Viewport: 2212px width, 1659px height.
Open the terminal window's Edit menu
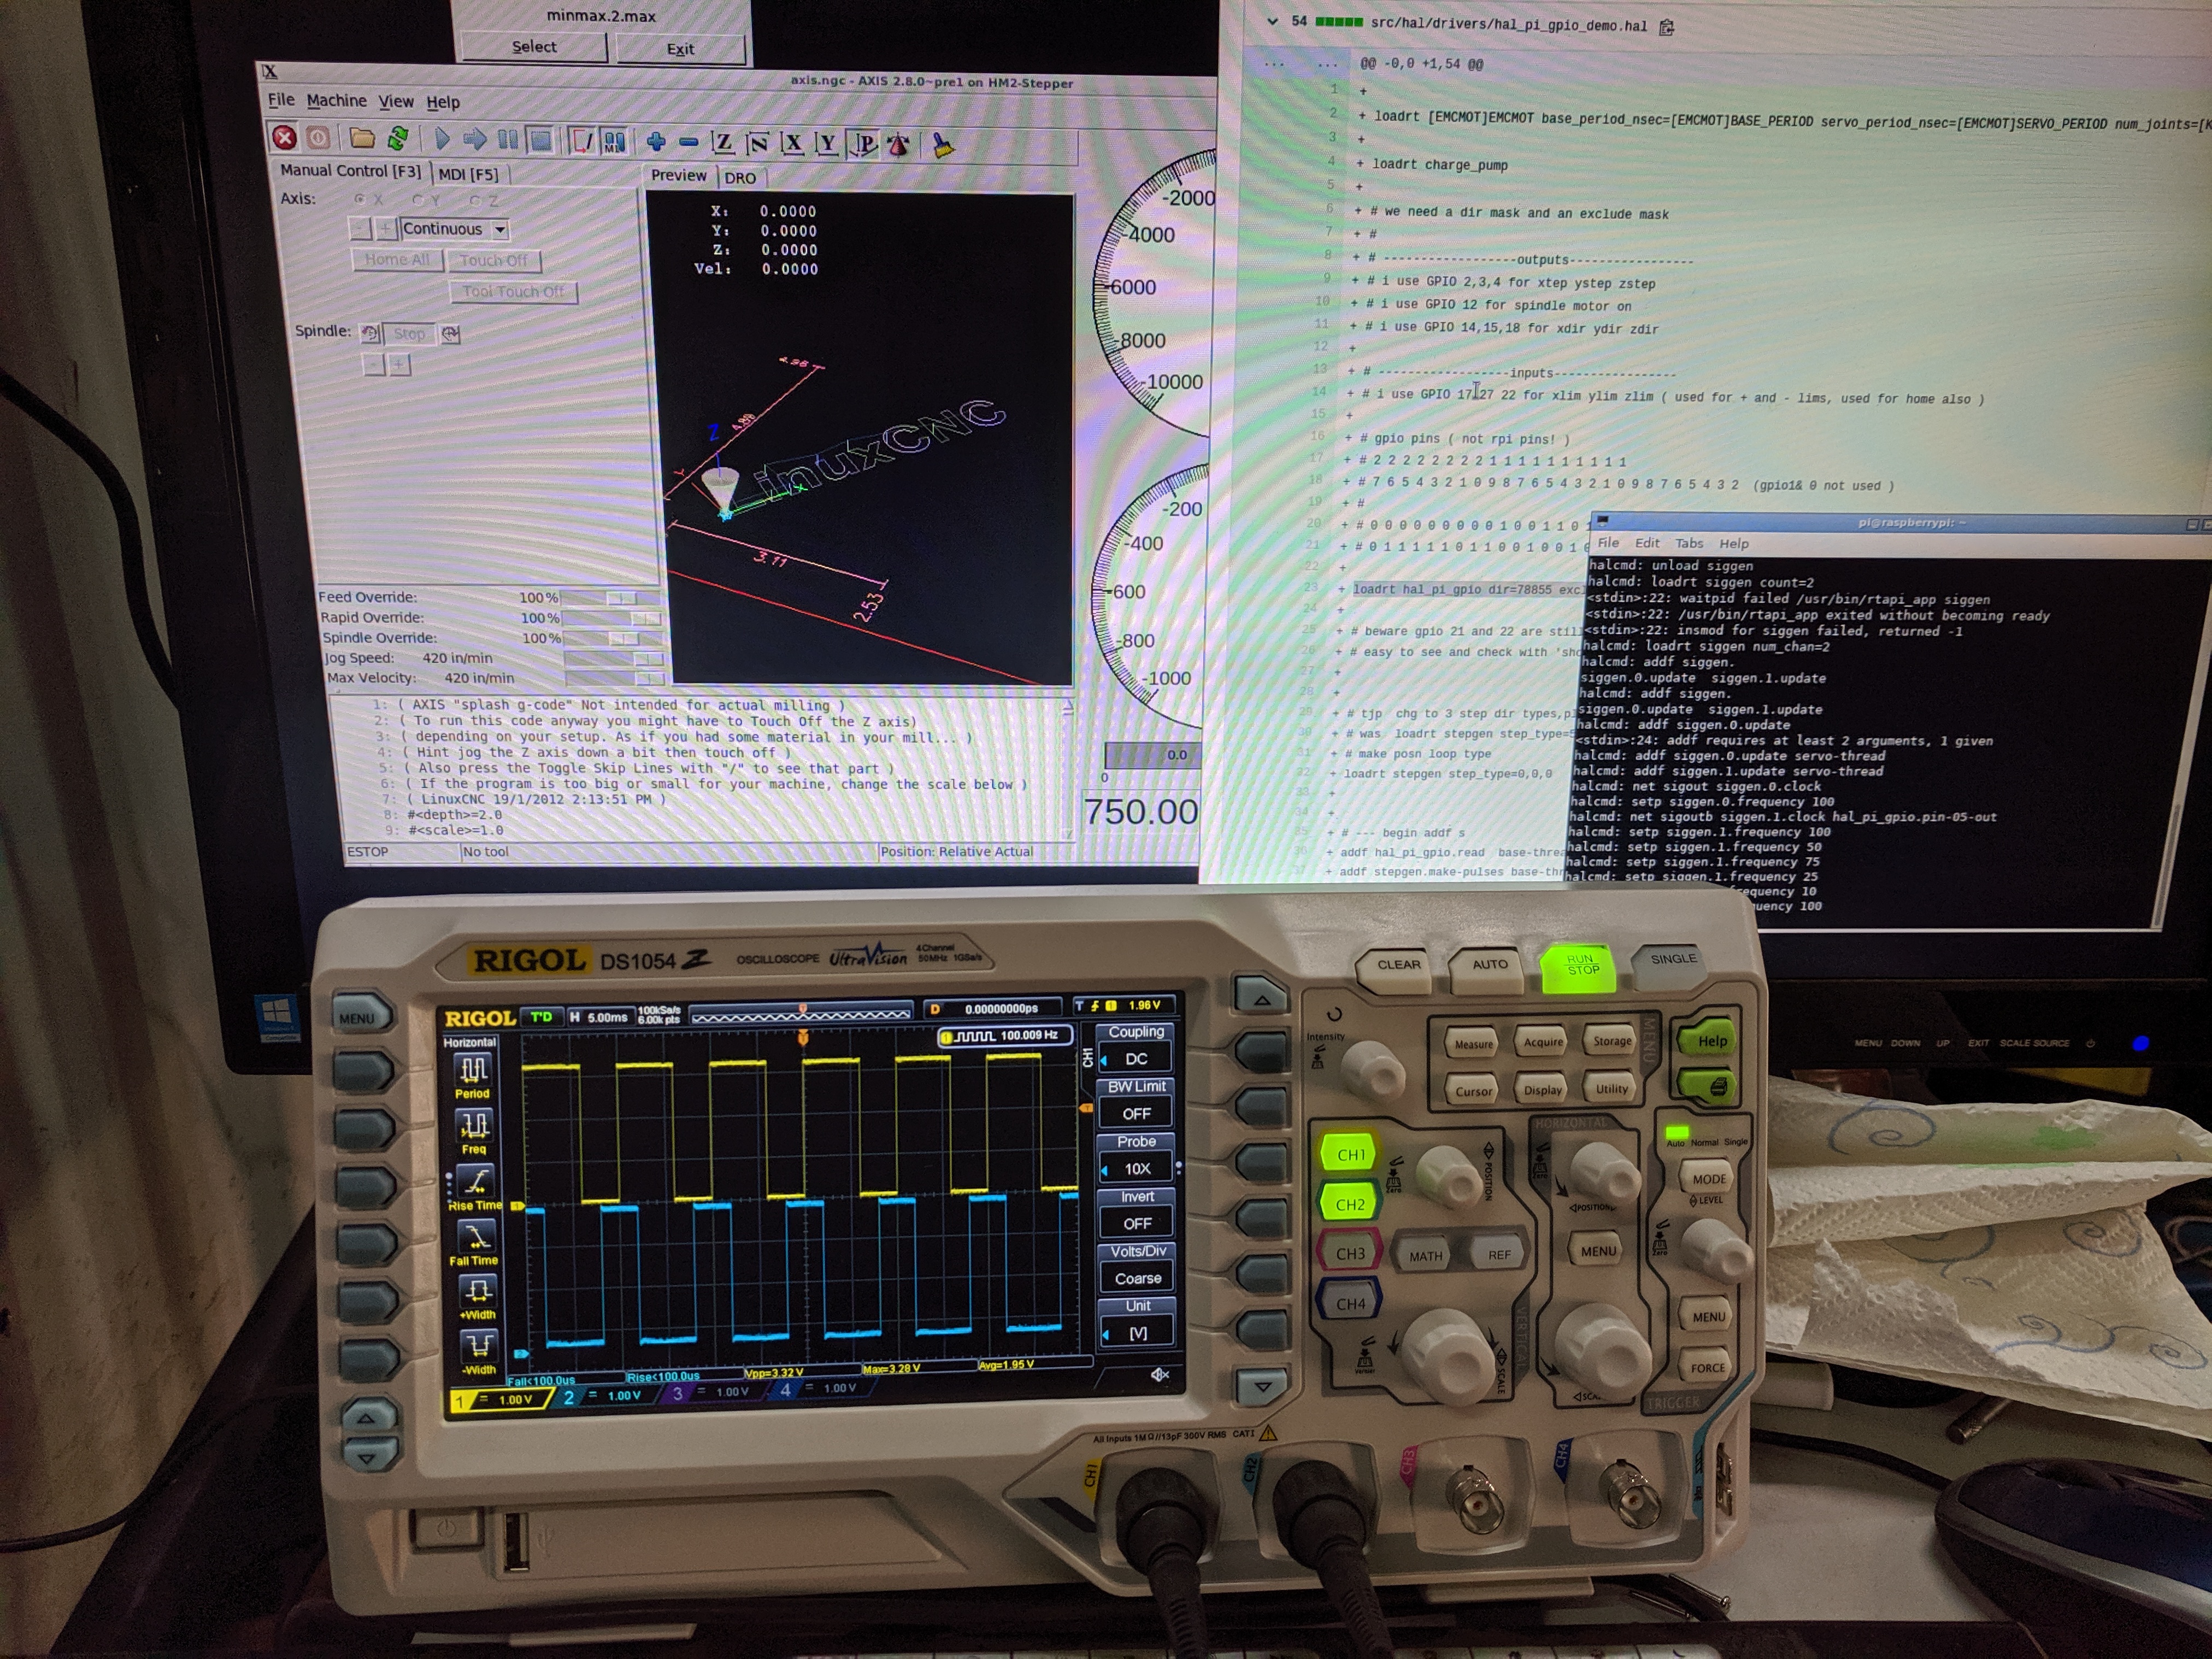(x=1646, y=543)
